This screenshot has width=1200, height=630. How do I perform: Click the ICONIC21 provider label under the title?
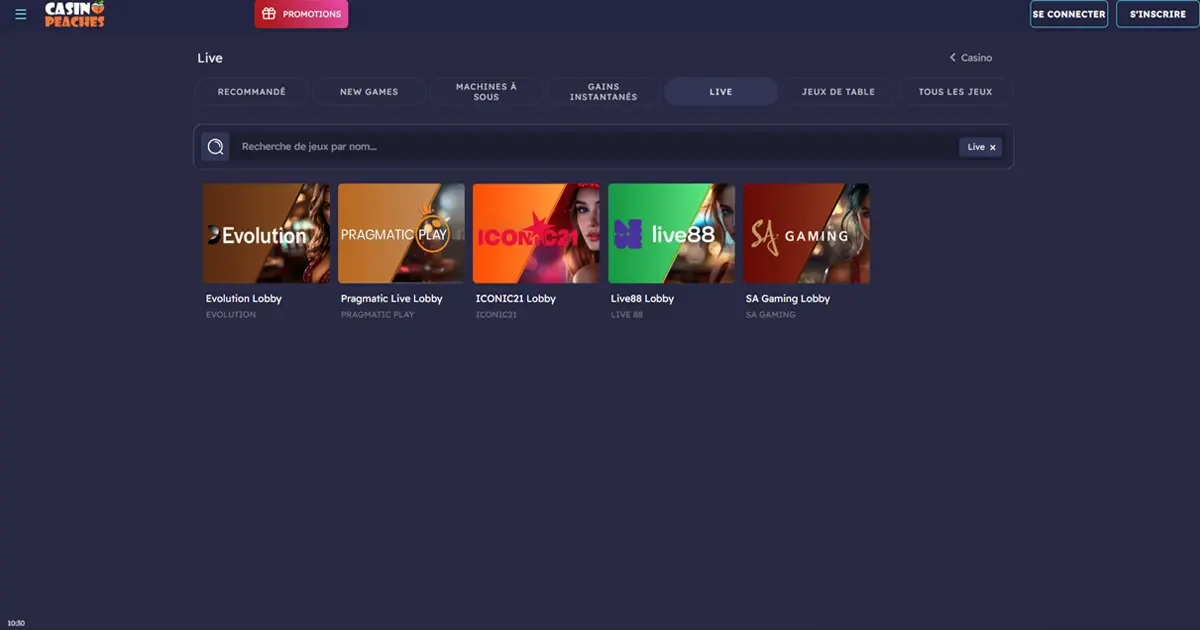(x=497, y=315)
